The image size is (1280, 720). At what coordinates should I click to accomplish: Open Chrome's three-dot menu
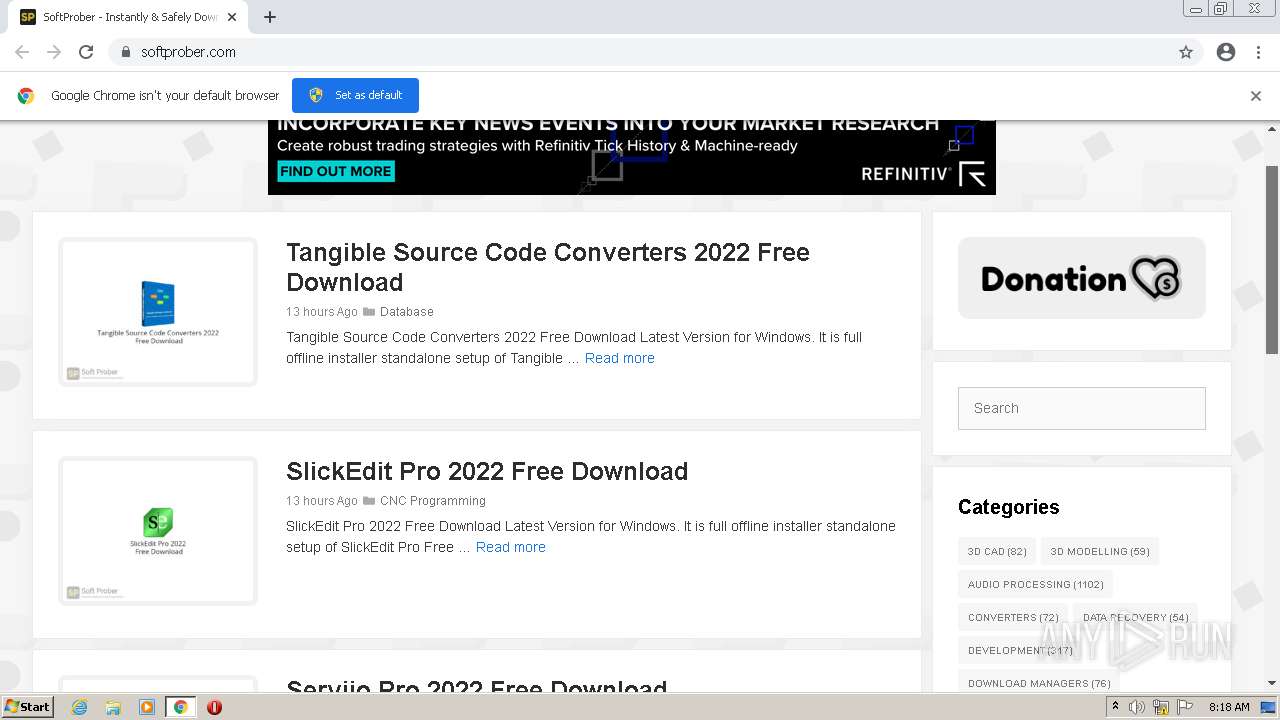1258,52
